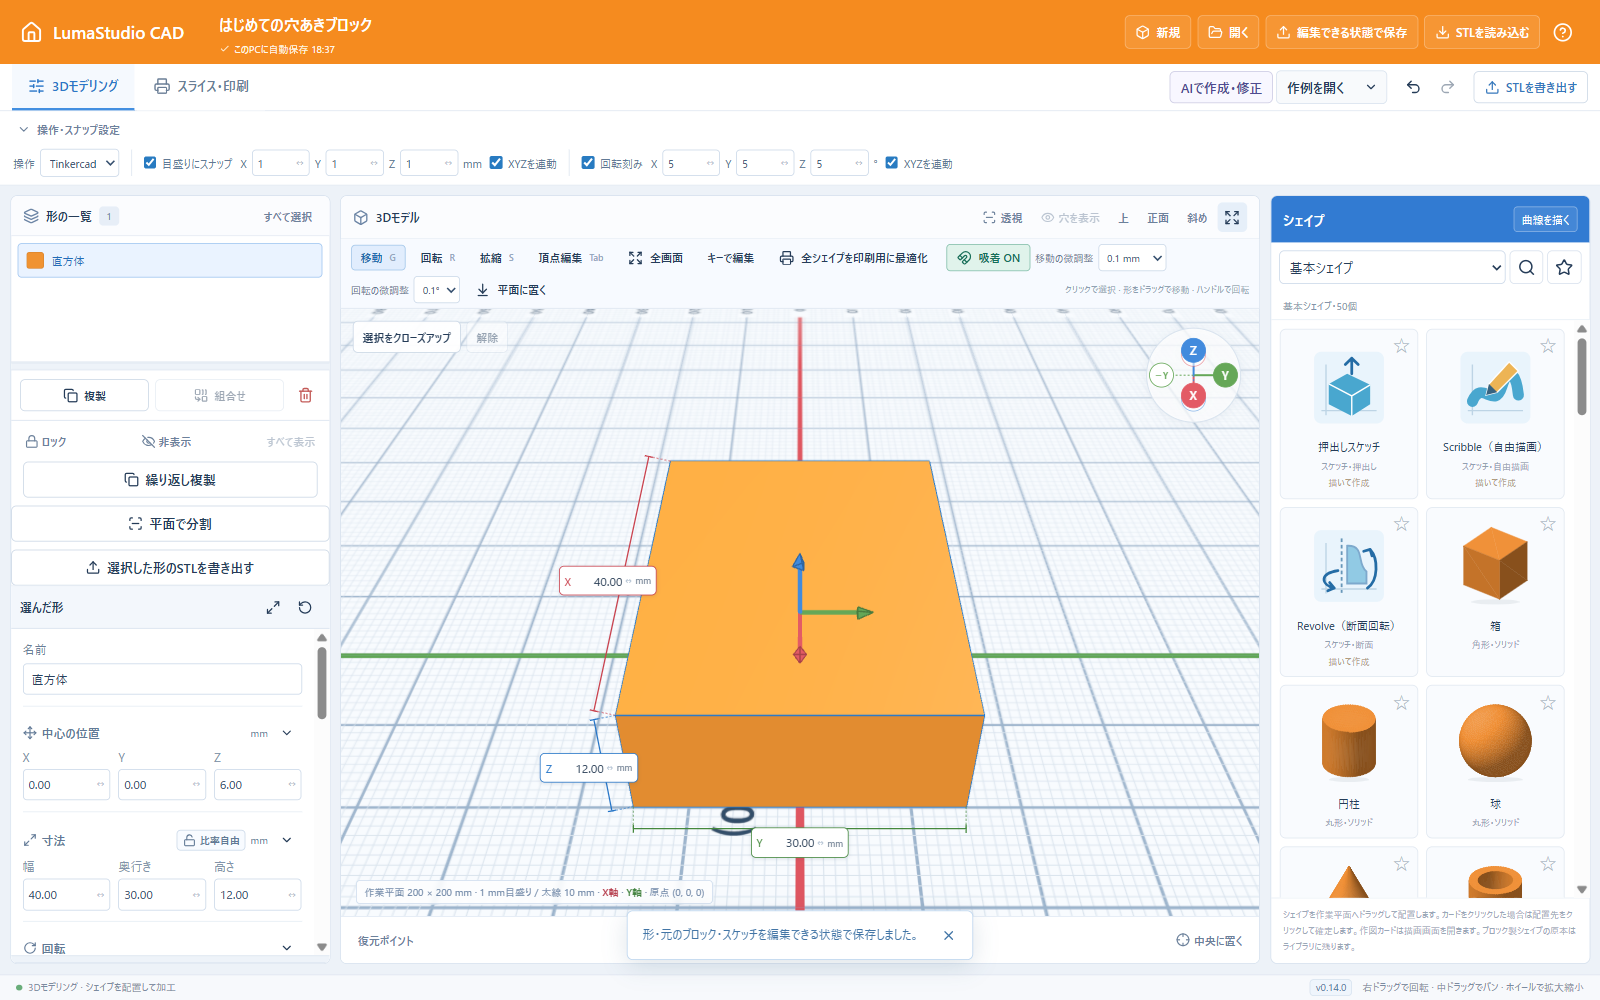This screenshot has height=1000, width=1600.
Task: Click the undo arrow icon
Action: (x=1413, y=87)
